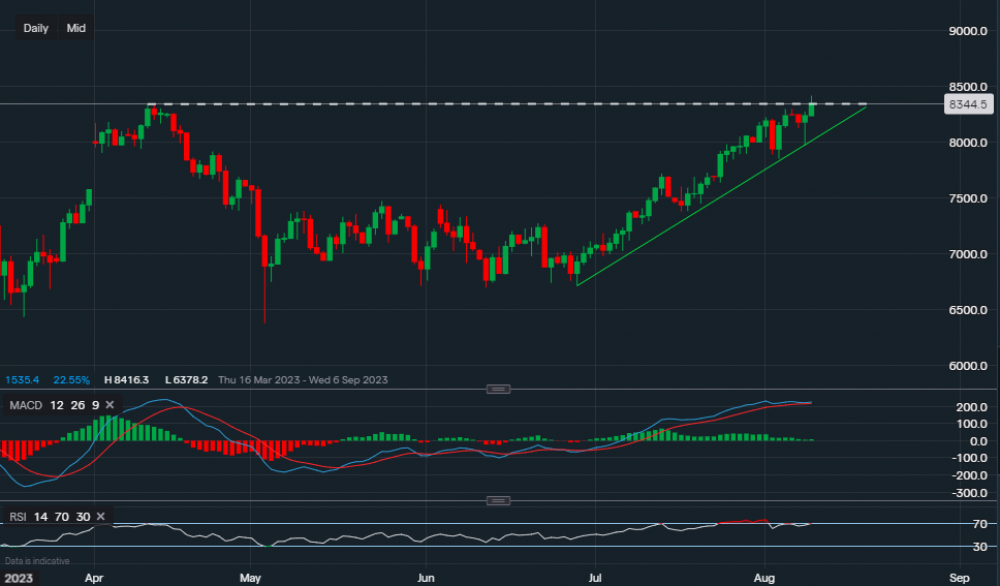Click the 2023 year label

point(20,578)
